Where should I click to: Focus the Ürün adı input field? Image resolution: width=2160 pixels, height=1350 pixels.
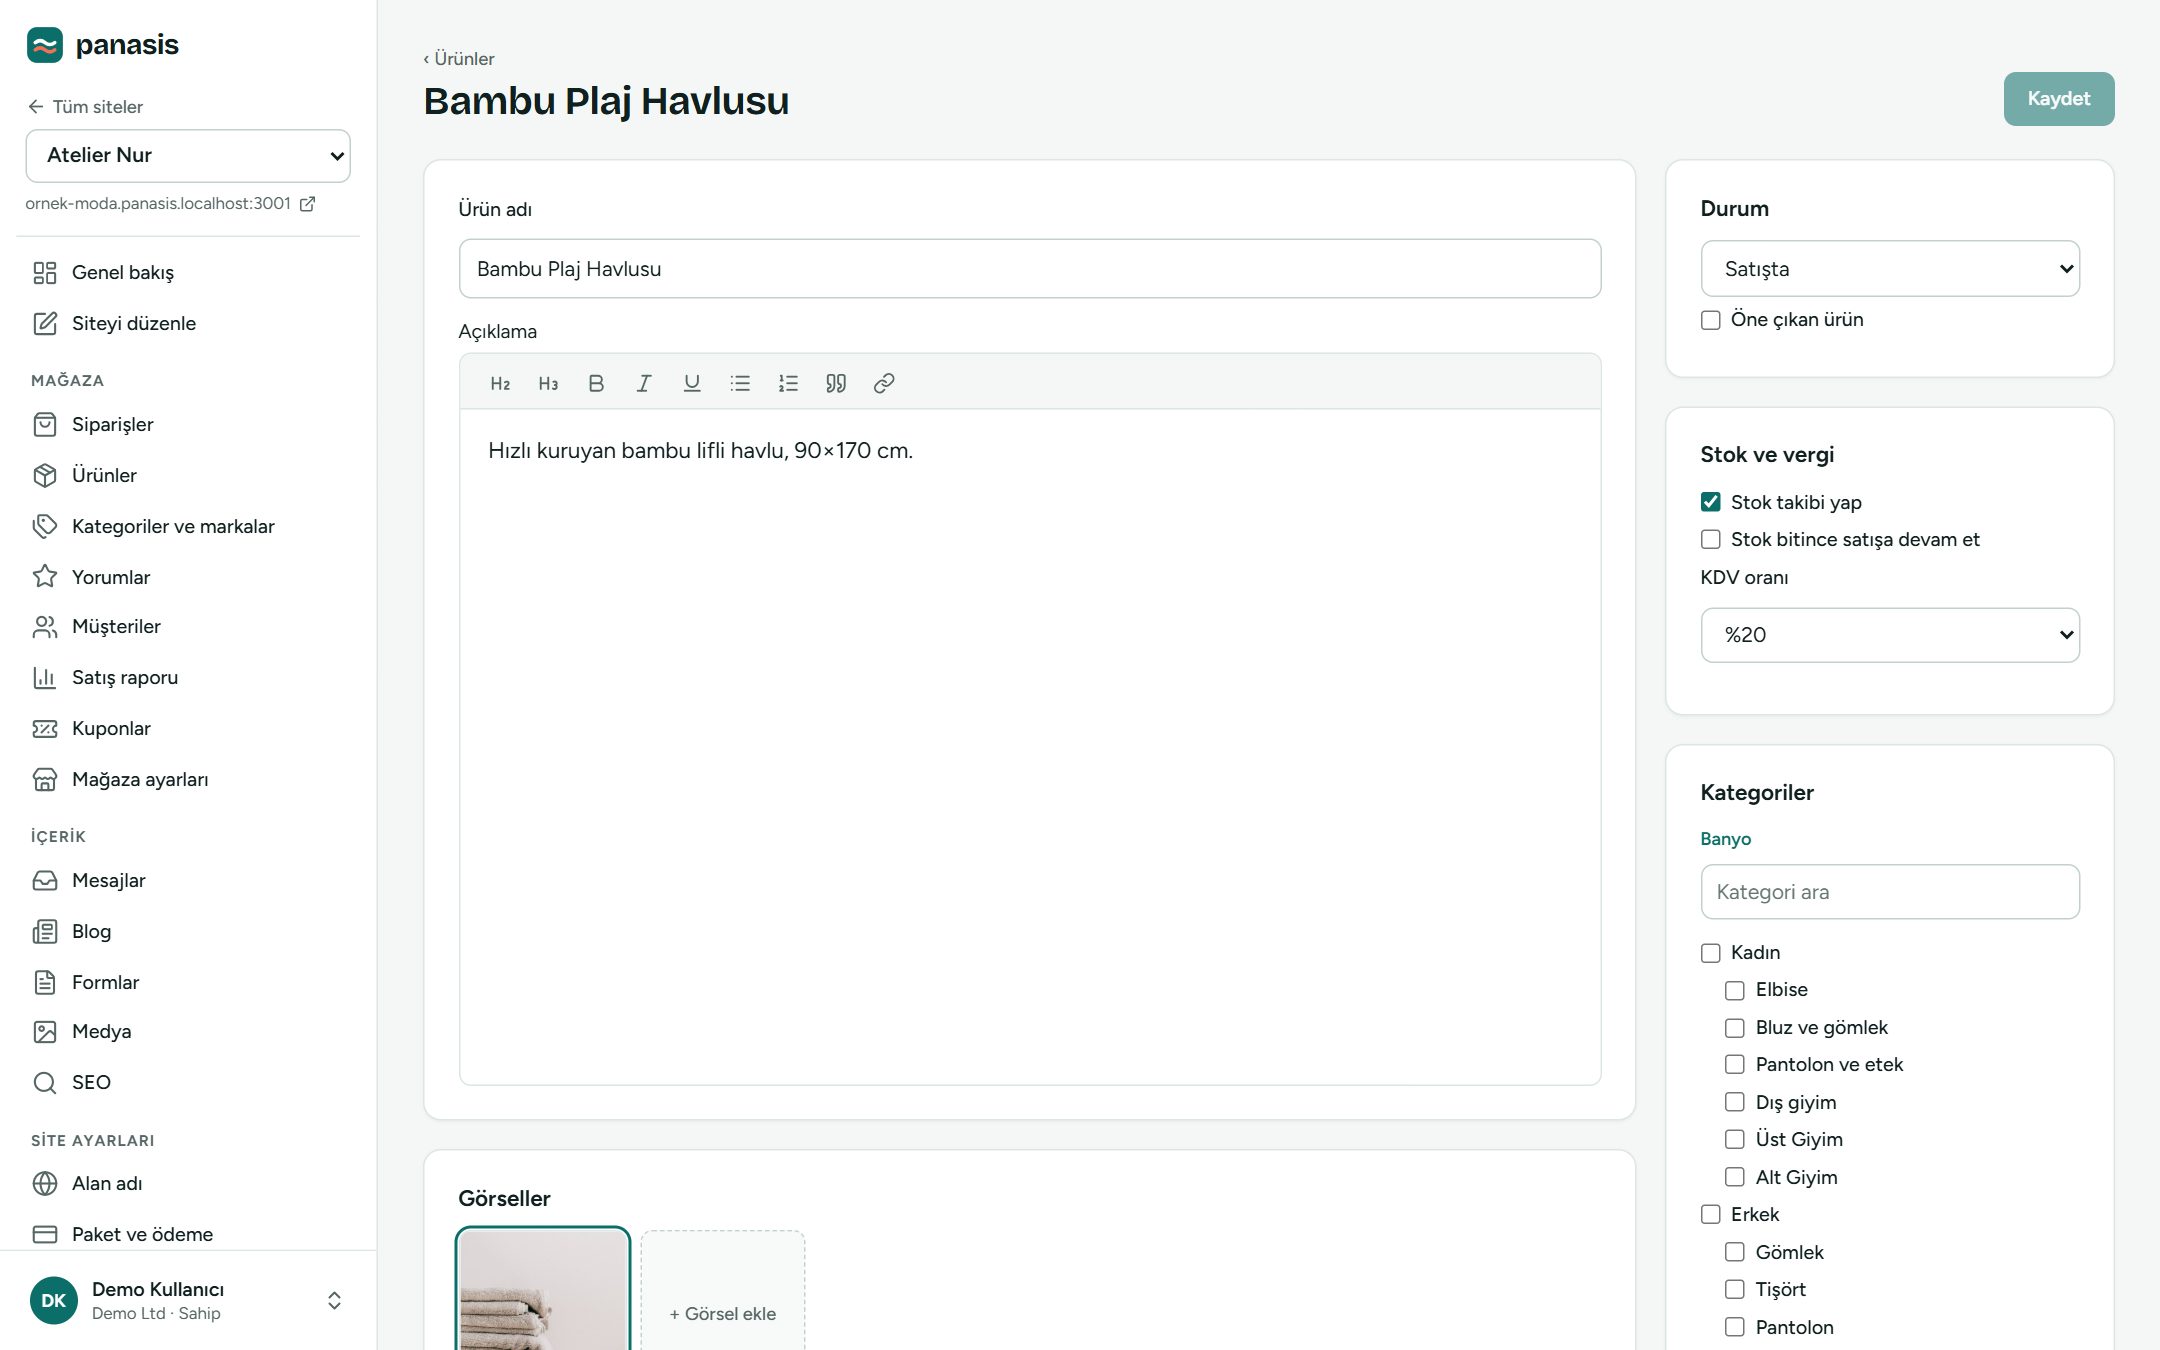click(1030, 269)
